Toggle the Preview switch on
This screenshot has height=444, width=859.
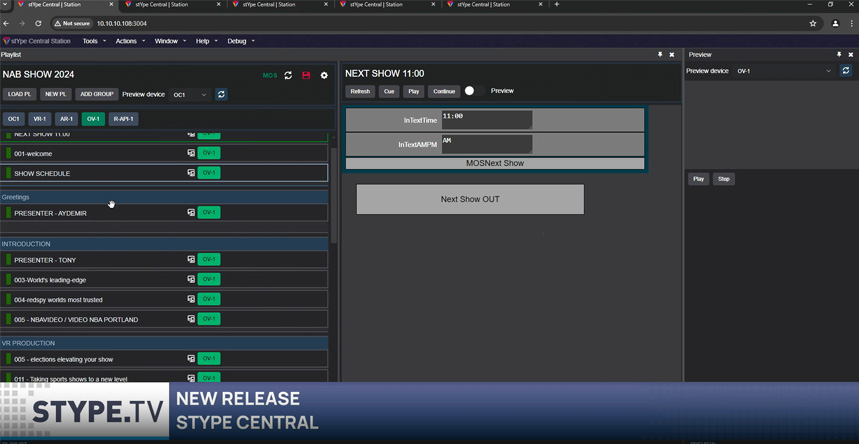[x=474, y=91]
